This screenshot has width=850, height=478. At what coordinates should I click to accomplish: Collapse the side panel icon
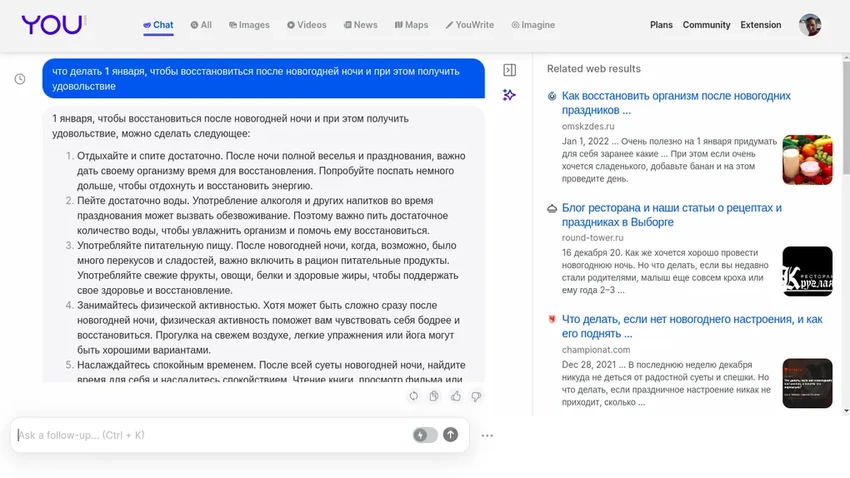(510, 70)
